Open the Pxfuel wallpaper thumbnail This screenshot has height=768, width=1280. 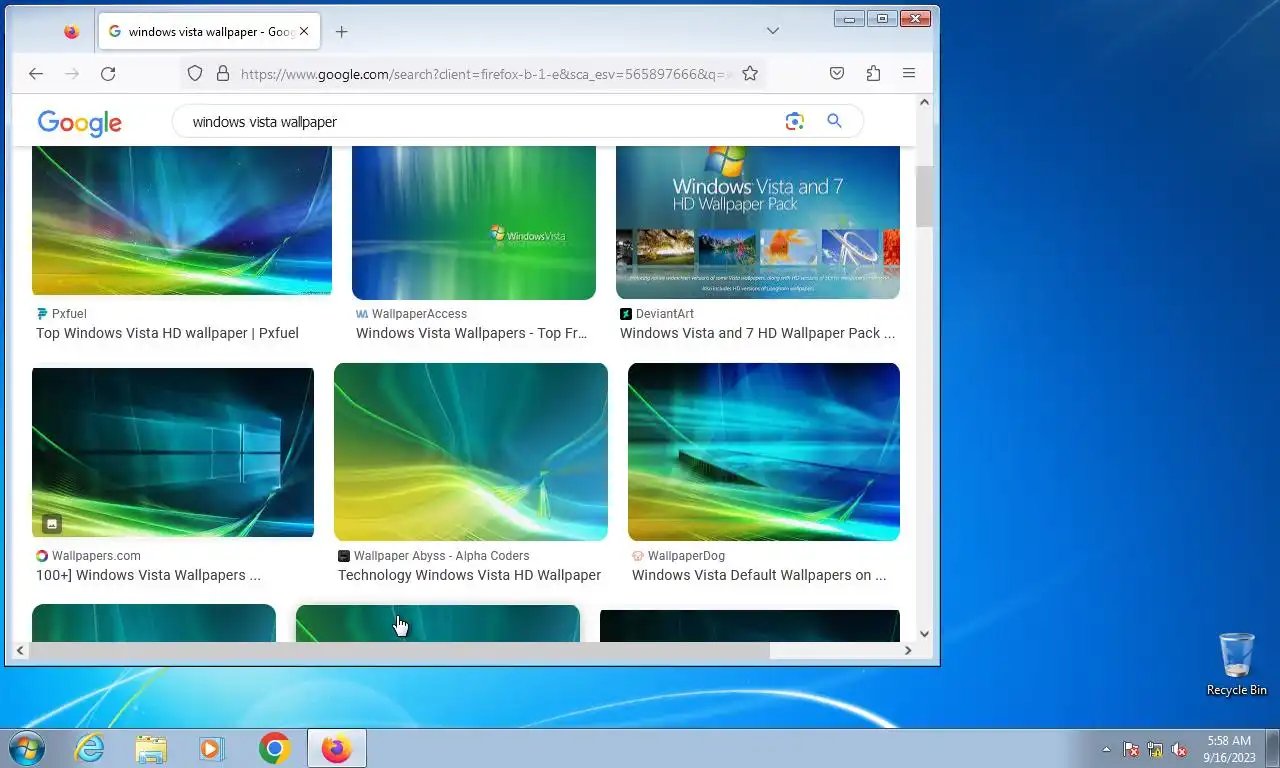point(182,220)
